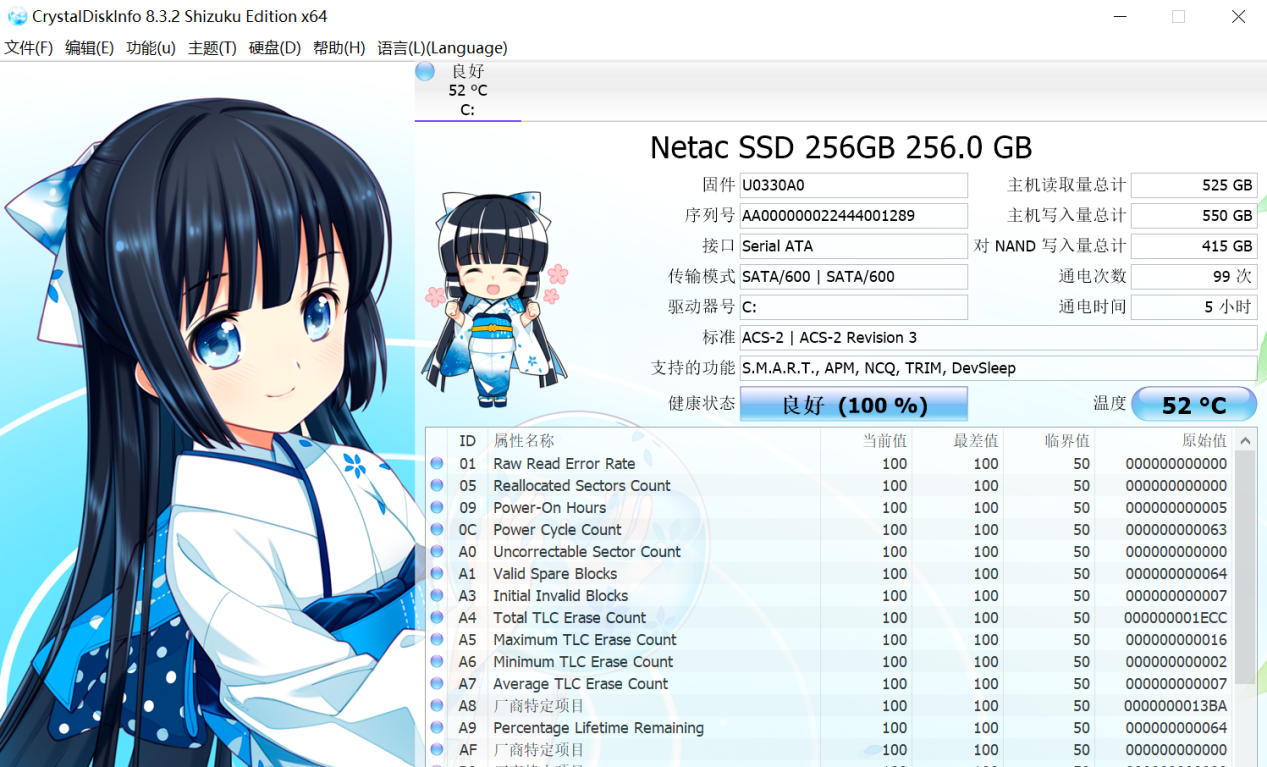Click the power on hours value 5 小时

tap(1194, 307)
